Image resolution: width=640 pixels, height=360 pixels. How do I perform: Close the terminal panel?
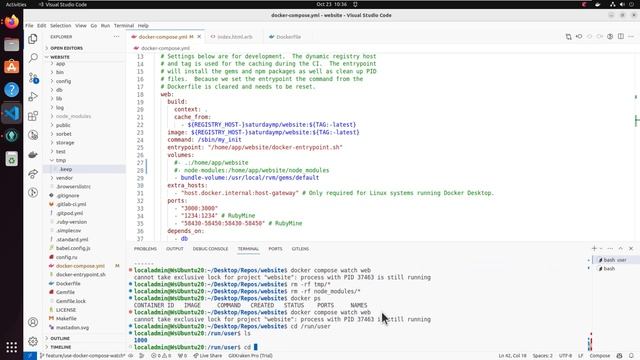(x=631, y=248)
